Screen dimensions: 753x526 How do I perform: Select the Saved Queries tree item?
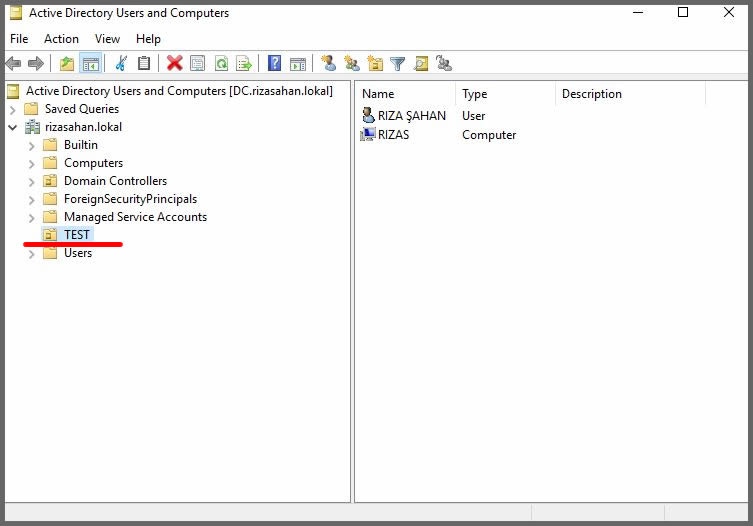[x=82, y=109]
